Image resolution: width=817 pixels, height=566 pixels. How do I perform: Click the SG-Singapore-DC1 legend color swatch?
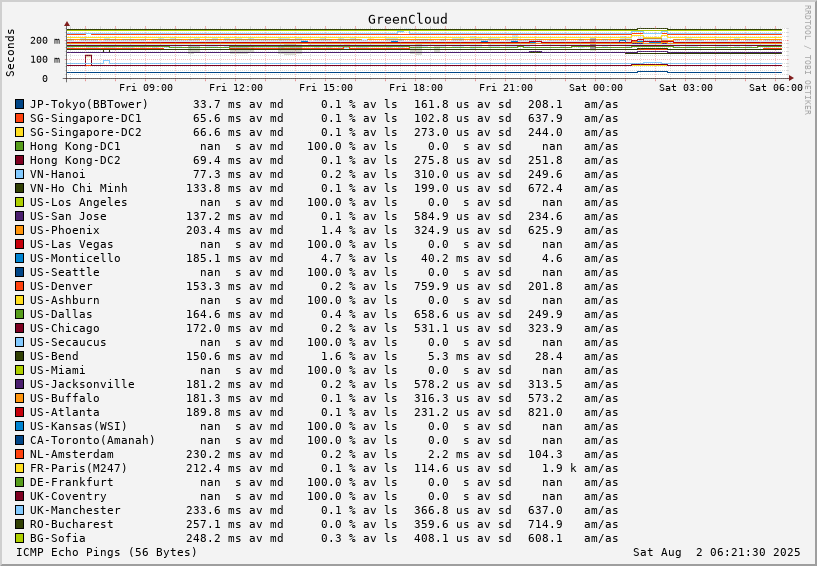point(20,118)
